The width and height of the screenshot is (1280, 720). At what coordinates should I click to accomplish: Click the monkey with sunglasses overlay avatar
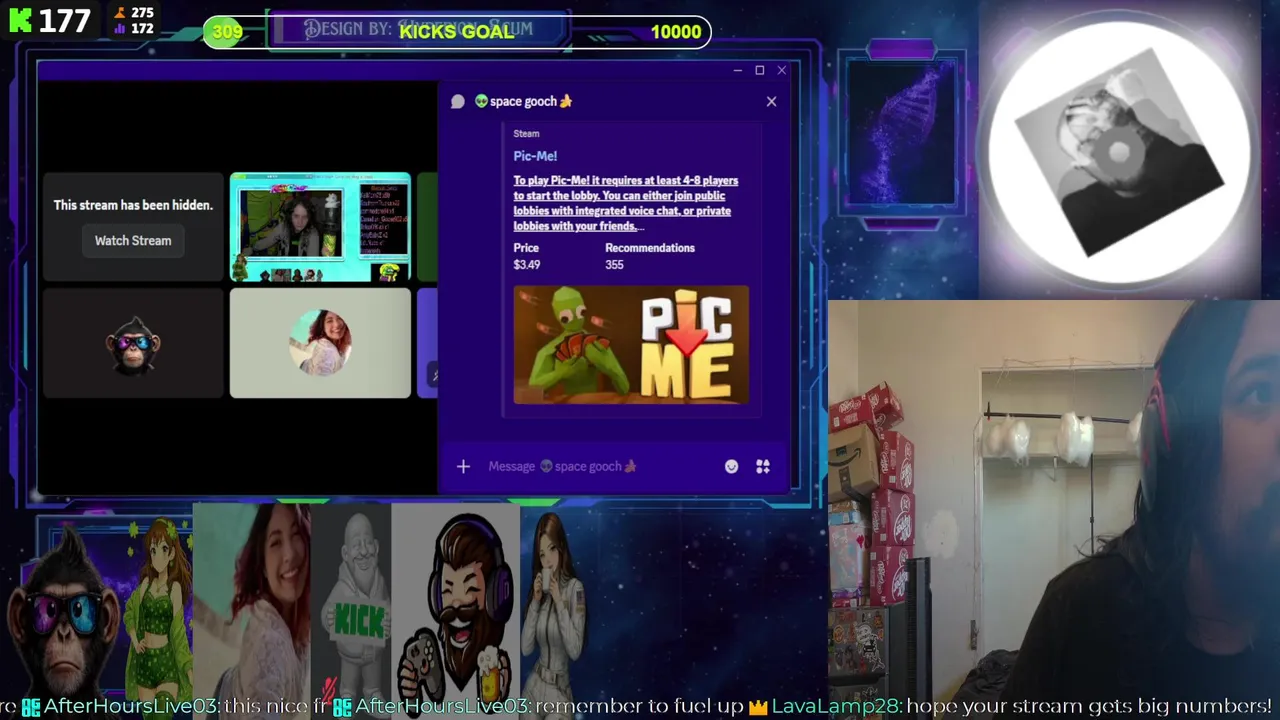pos(63,612)
